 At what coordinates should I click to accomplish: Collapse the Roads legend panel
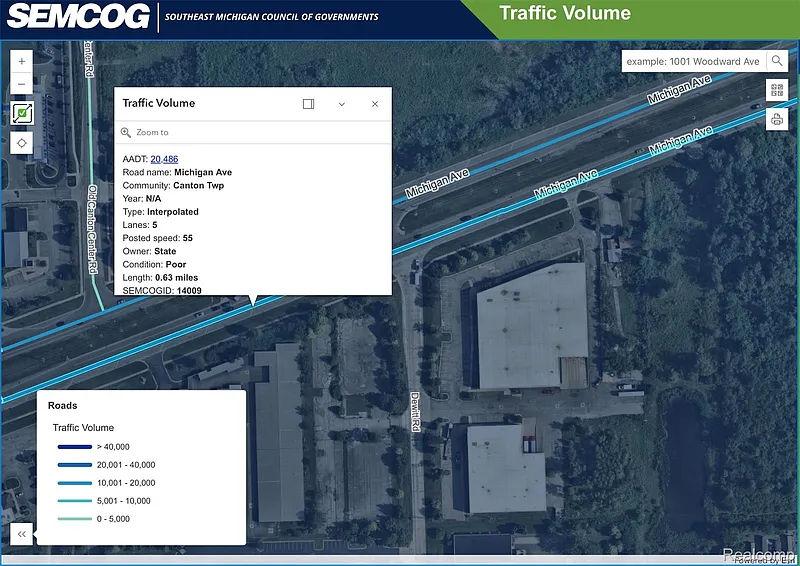pyautogui.click(x=21, y=534)
